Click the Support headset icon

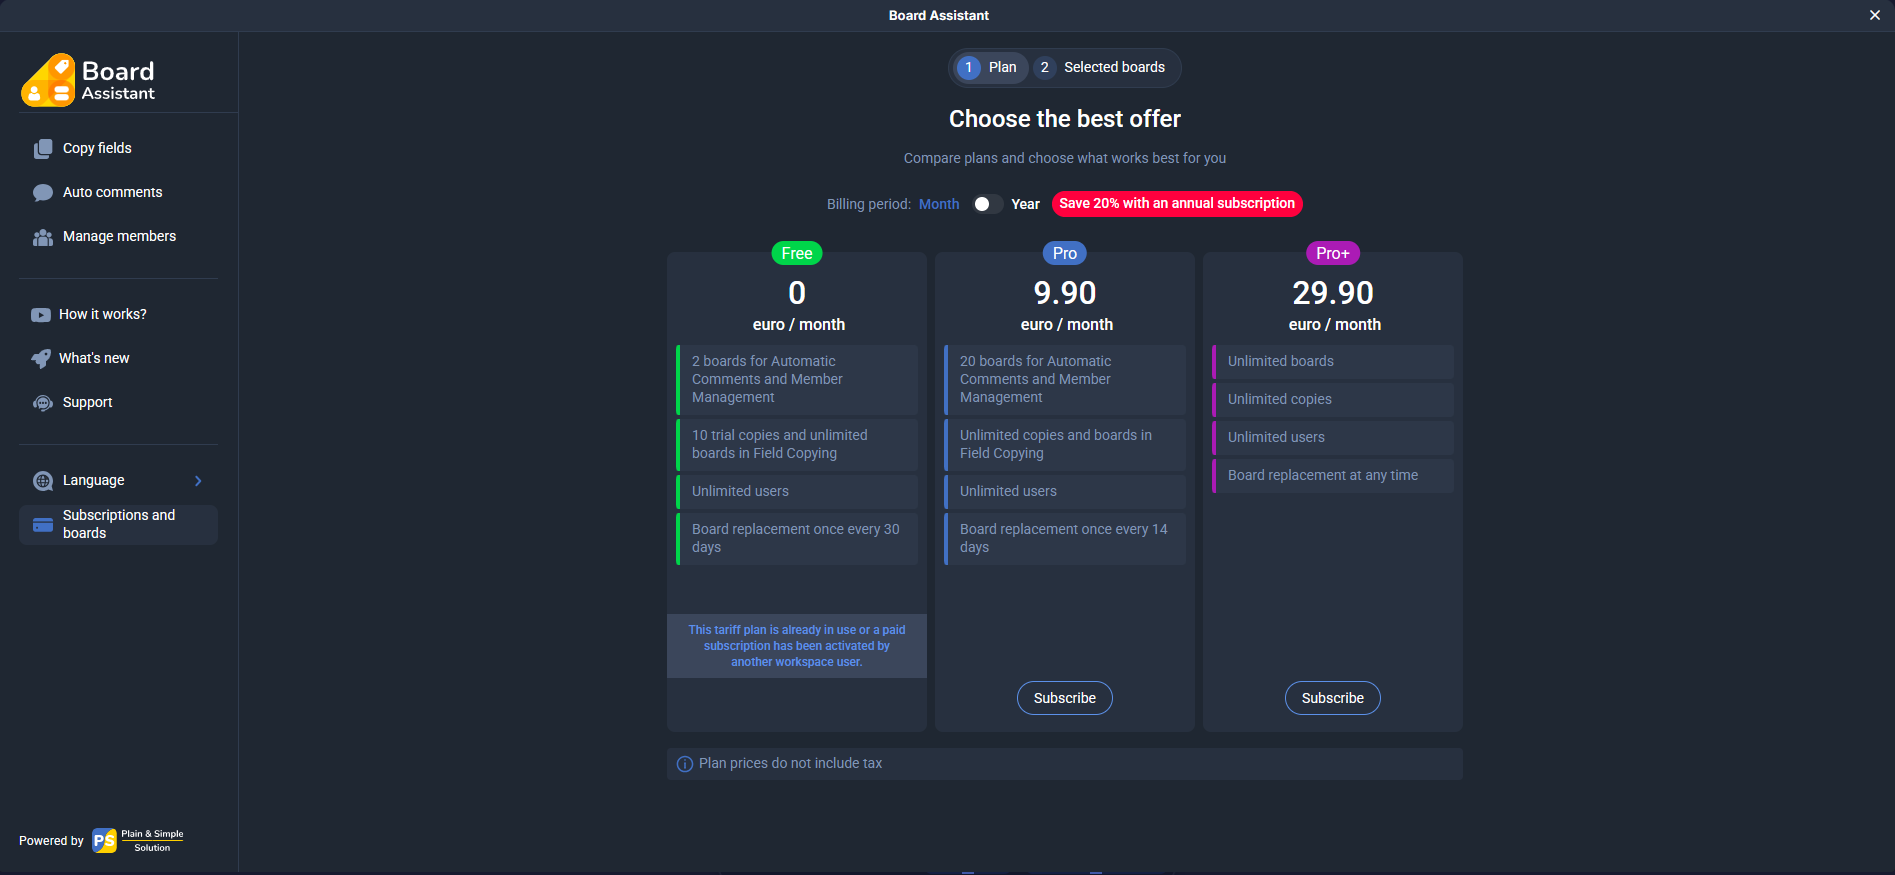(43, 403)
